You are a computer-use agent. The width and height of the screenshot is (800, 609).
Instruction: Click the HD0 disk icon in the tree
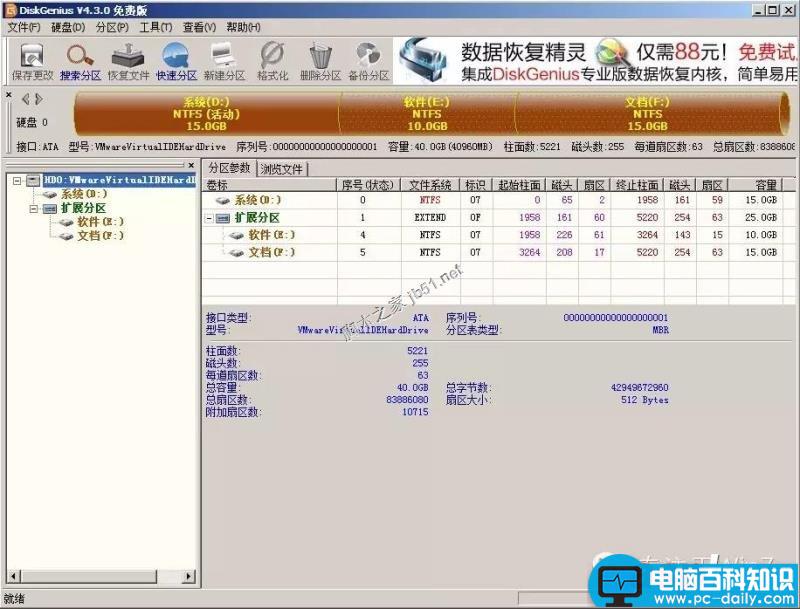coord(33,180)
